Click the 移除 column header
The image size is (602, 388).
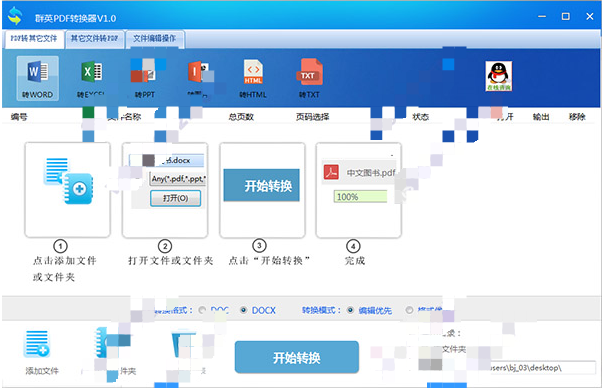[577, 117]
